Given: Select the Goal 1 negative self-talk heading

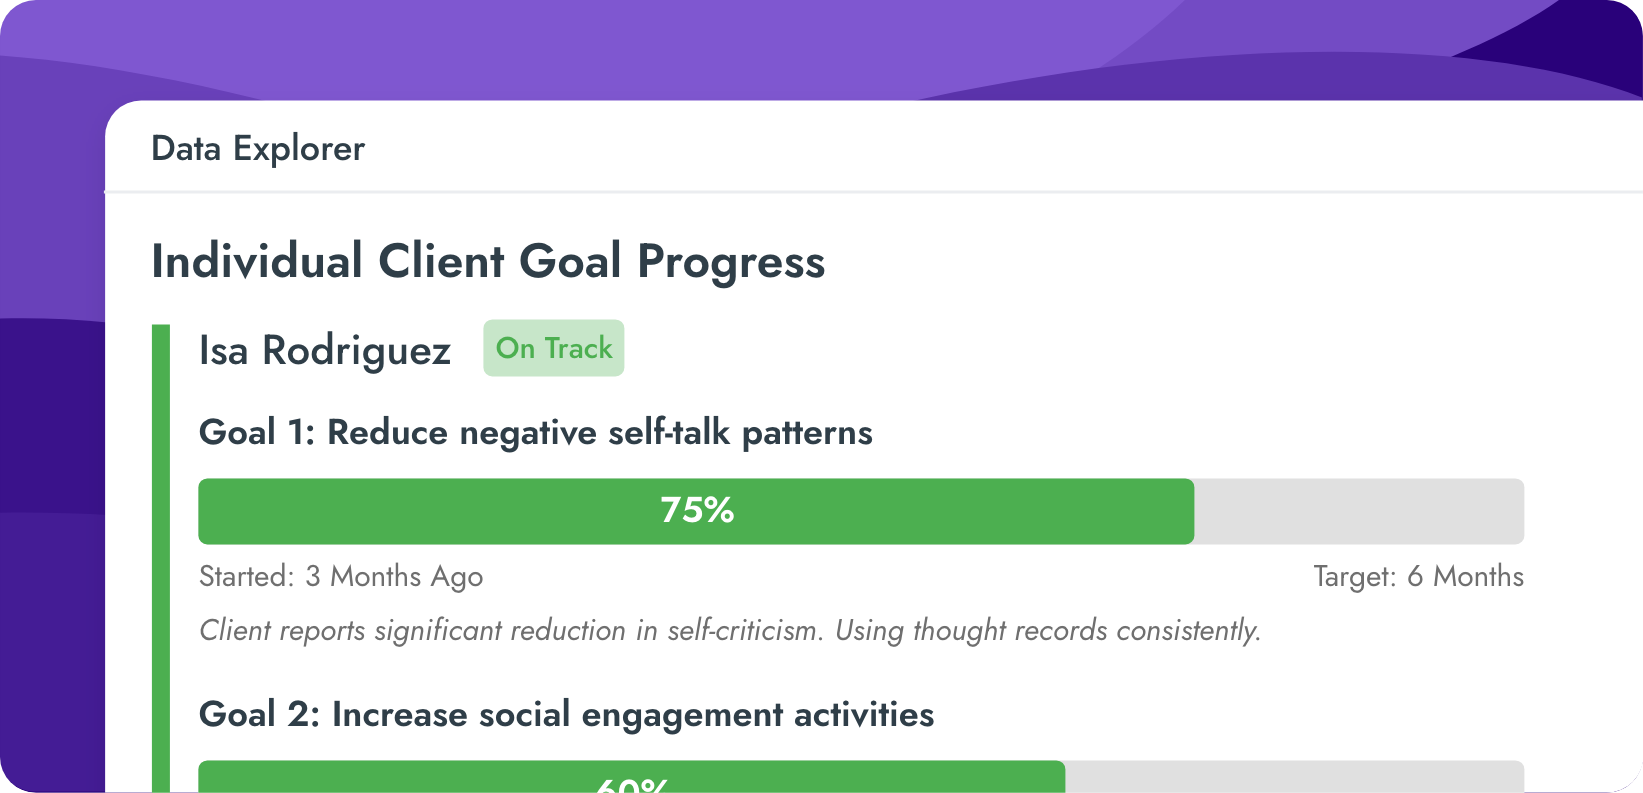Looking at the screenshot, I should pyautogui.click(x=535, y=432).
